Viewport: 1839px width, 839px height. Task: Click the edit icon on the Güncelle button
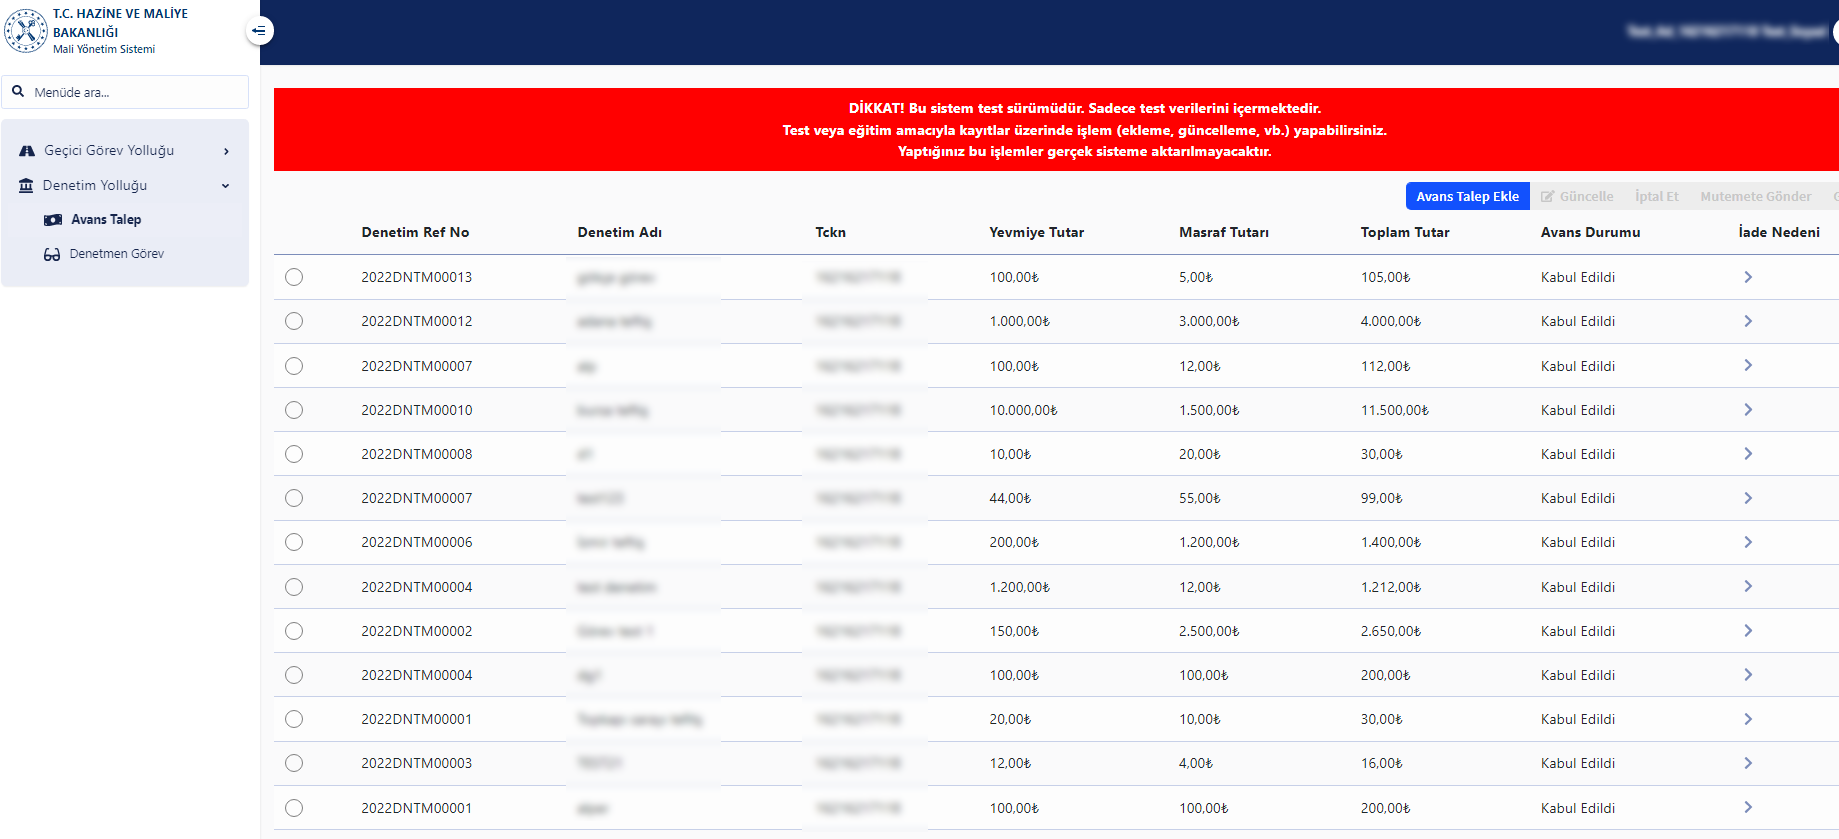coord(1547,197)
